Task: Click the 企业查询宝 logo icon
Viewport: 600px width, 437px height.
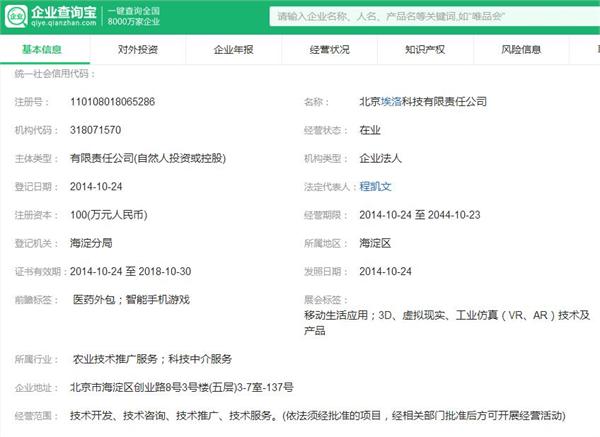Action: (16, 16)
